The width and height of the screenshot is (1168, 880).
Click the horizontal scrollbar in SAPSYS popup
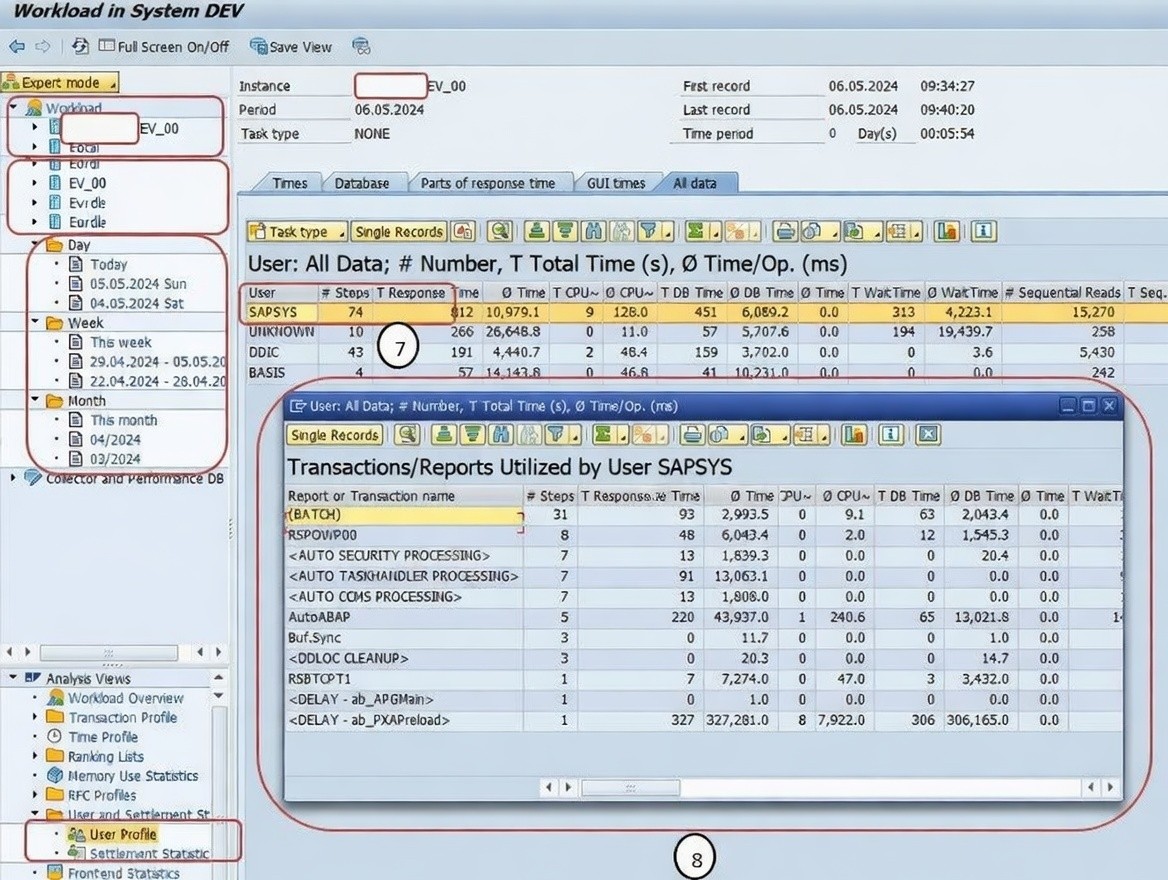click(x=630, y=788)
